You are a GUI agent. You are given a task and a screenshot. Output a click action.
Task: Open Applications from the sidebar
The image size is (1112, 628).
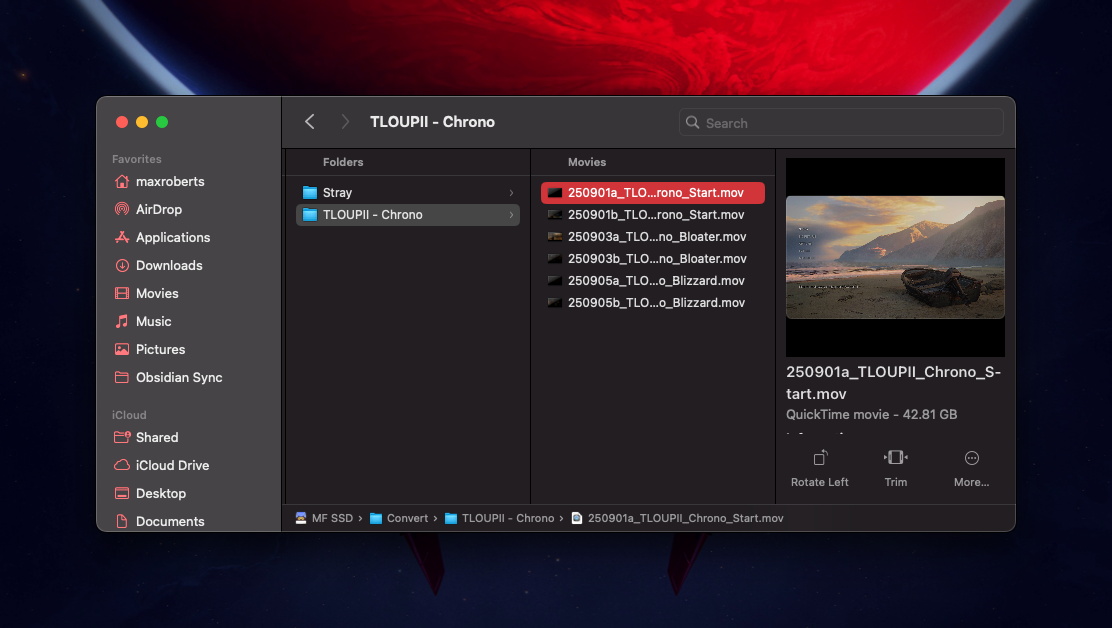(172, 237)
